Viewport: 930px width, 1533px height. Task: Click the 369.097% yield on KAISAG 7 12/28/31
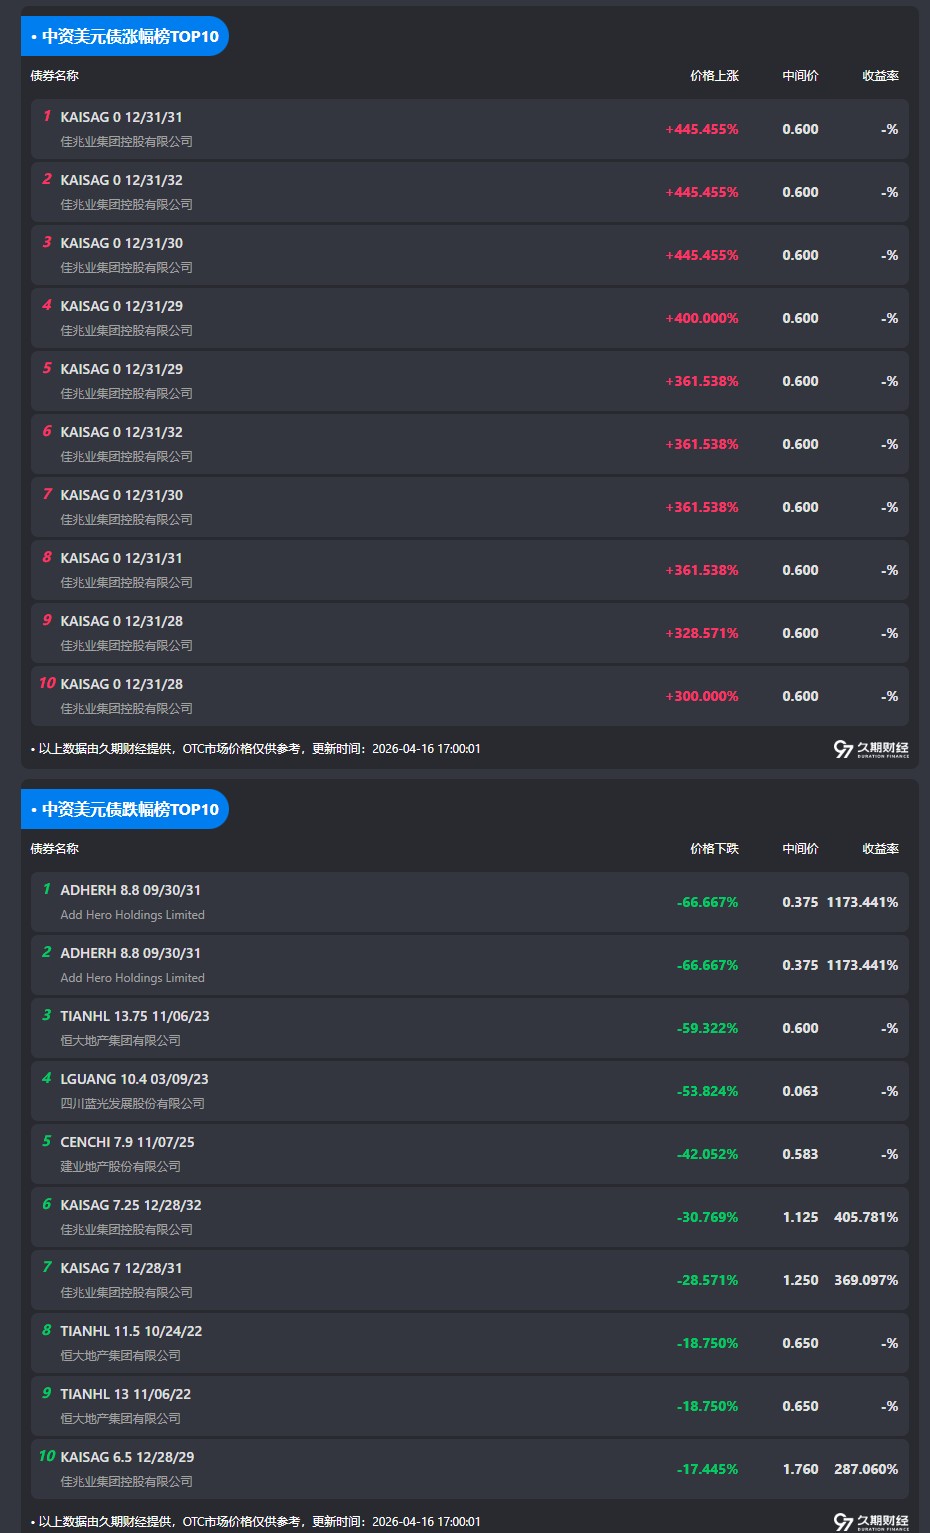(866, 1280)
